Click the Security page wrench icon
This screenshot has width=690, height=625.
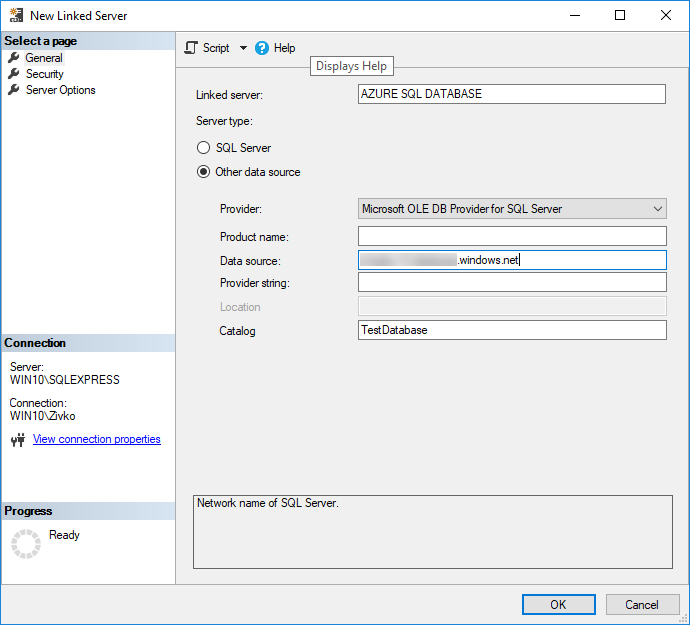tap(14, 74)
